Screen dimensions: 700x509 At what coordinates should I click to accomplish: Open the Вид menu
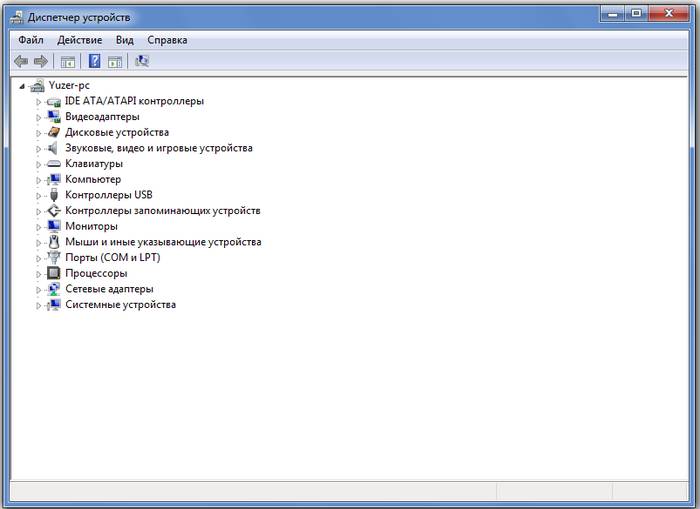(124, 40)
